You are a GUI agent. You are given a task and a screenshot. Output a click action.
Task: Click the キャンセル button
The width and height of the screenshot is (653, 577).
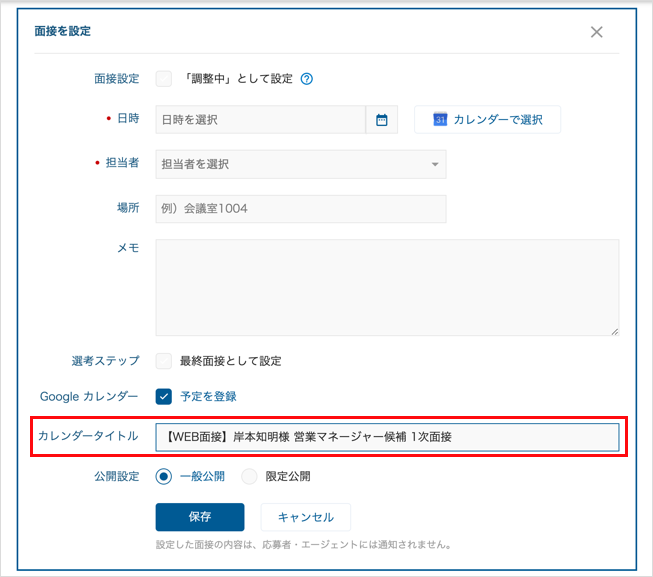coord(306,517)
